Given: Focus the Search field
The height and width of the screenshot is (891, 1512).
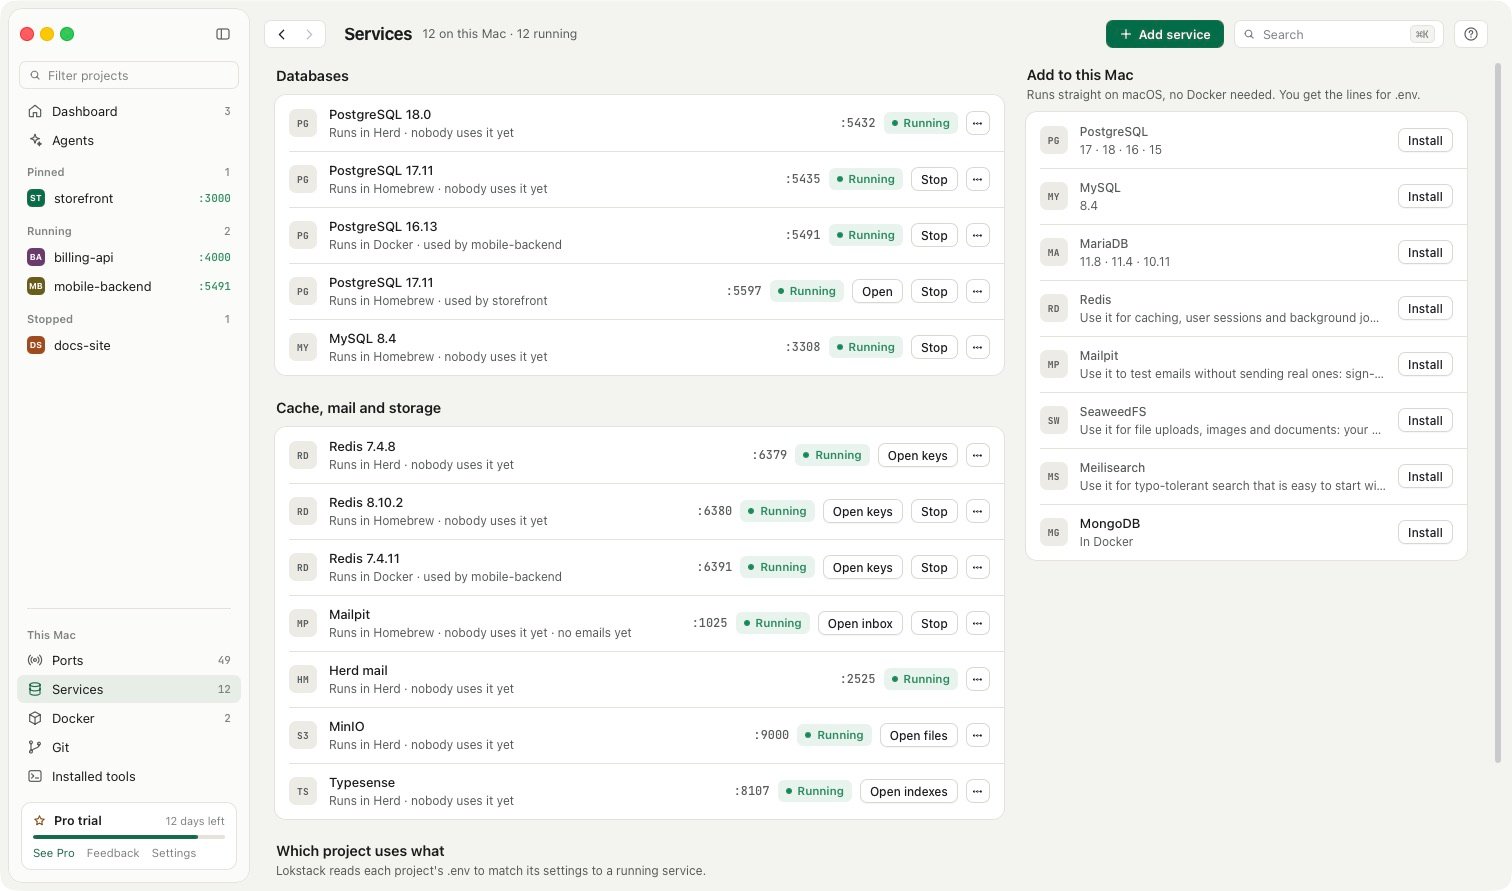Looking at the screenshot, I should click(x=1337, y=34).
